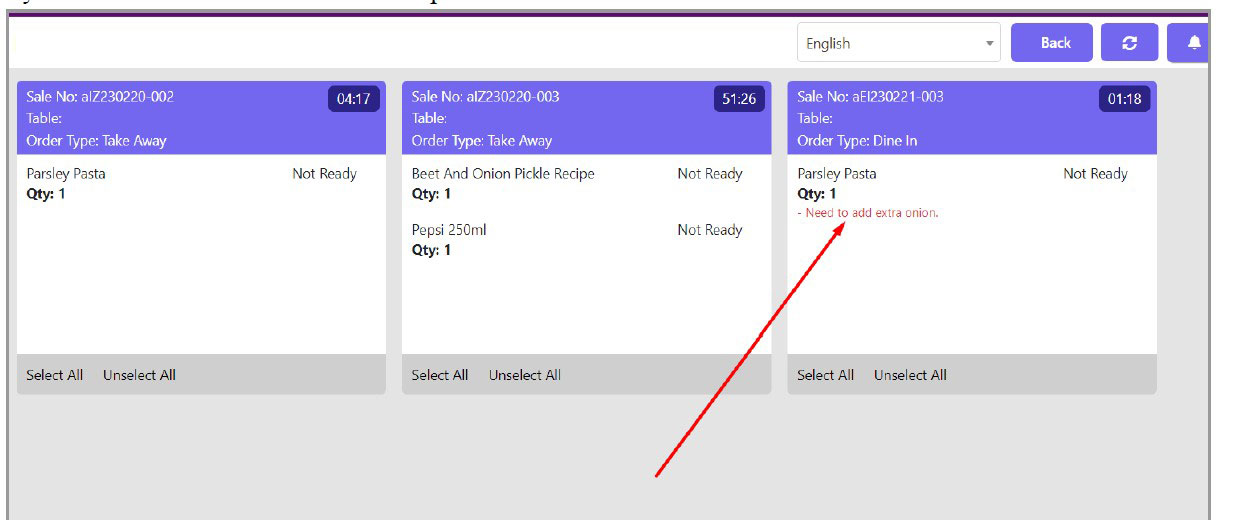1237x520 pixels.
Task: Click the Back button
Action: click(1055, 43)
